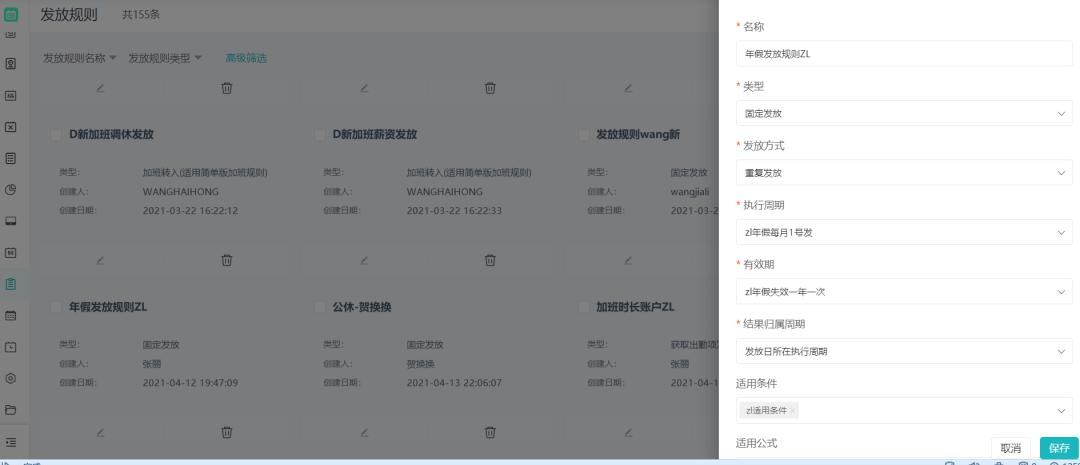Expand the 适用条件 multi-select dropdown arrow
The width and height of the screenshot is (1080, 465).
pyautogui.click(x=1061, y=411)
